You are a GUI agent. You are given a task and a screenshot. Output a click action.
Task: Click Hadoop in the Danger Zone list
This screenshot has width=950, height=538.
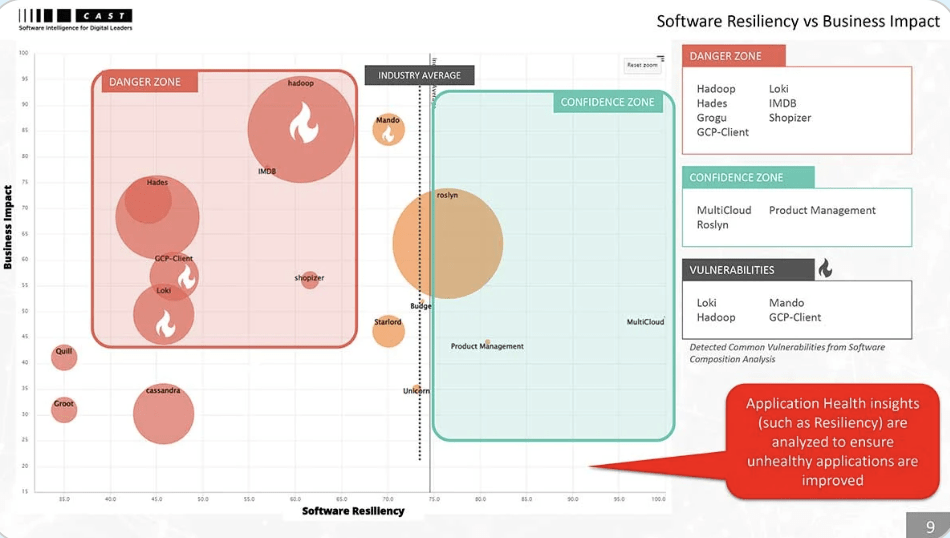tap(716, 88)
